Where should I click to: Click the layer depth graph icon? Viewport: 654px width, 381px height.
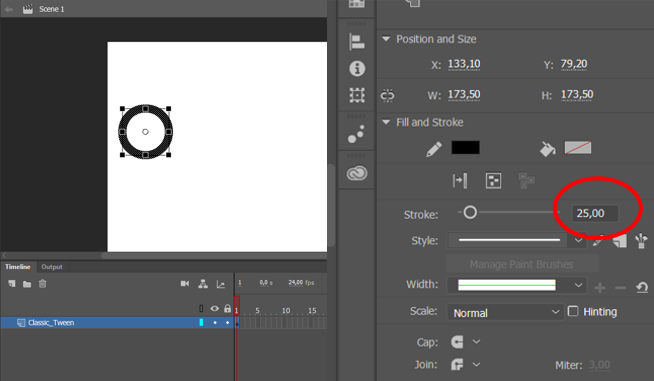(221, 285)
